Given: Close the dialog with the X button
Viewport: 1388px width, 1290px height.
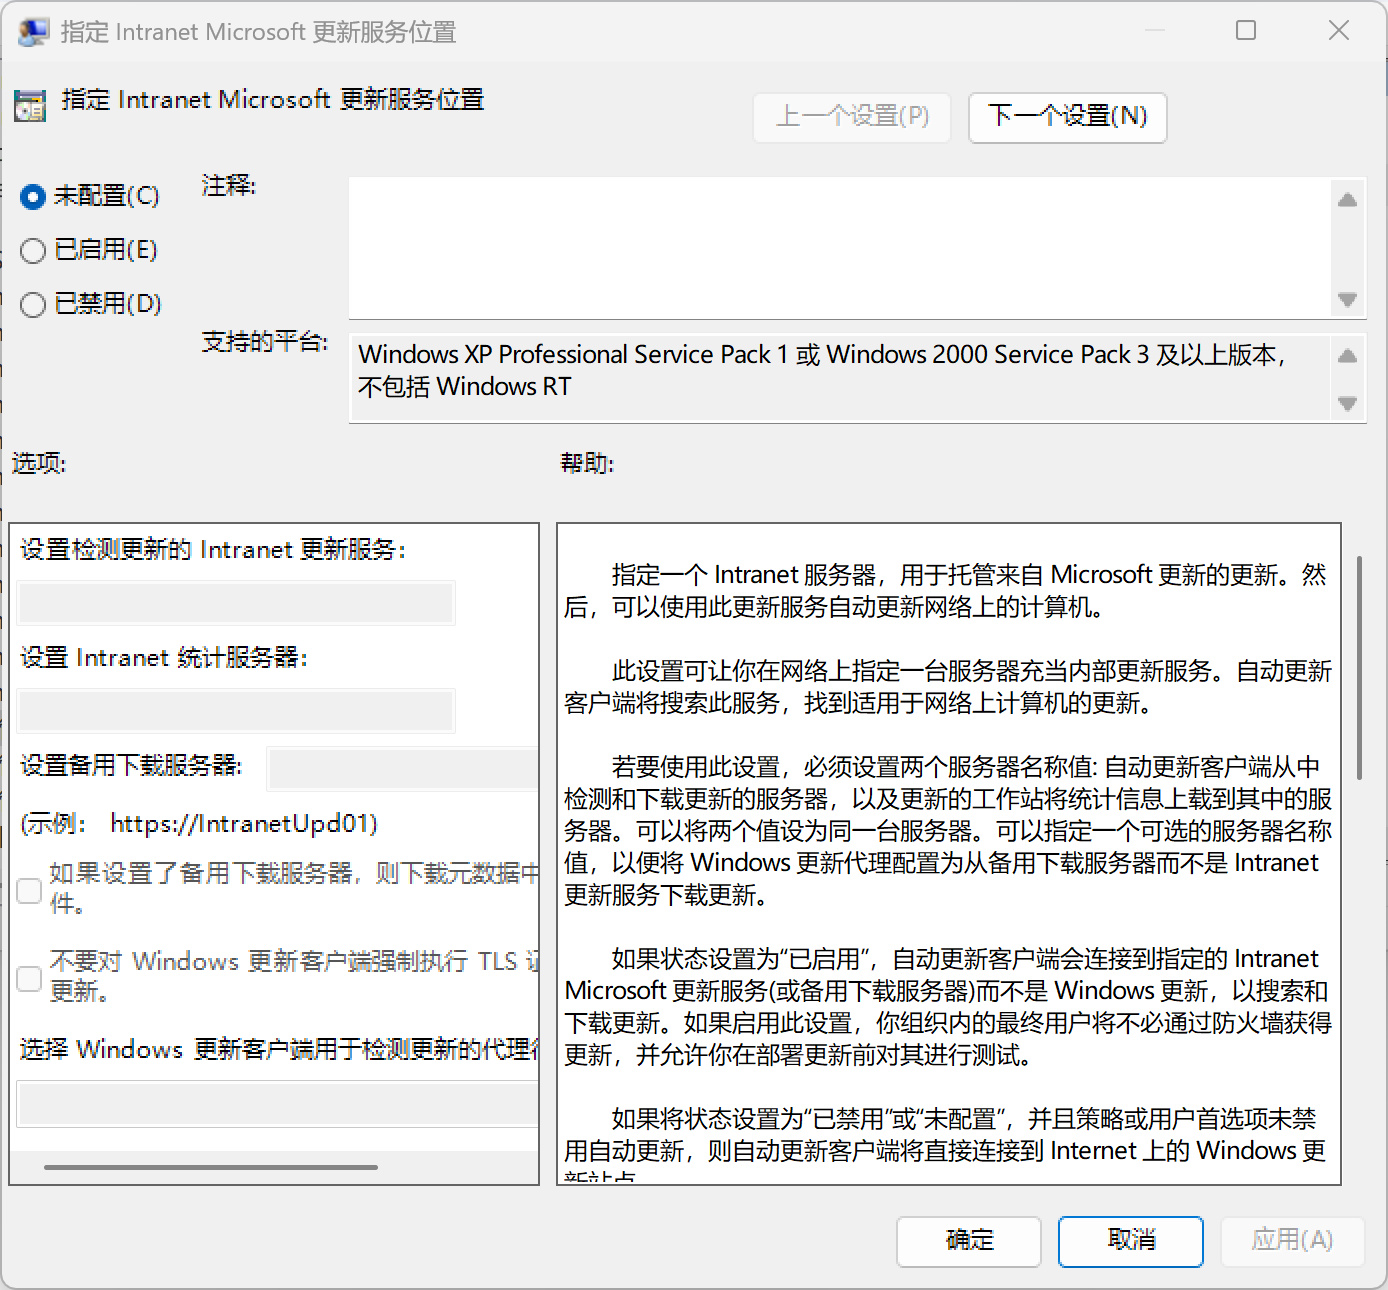Looking at the screenshot, I should 1339,31.
